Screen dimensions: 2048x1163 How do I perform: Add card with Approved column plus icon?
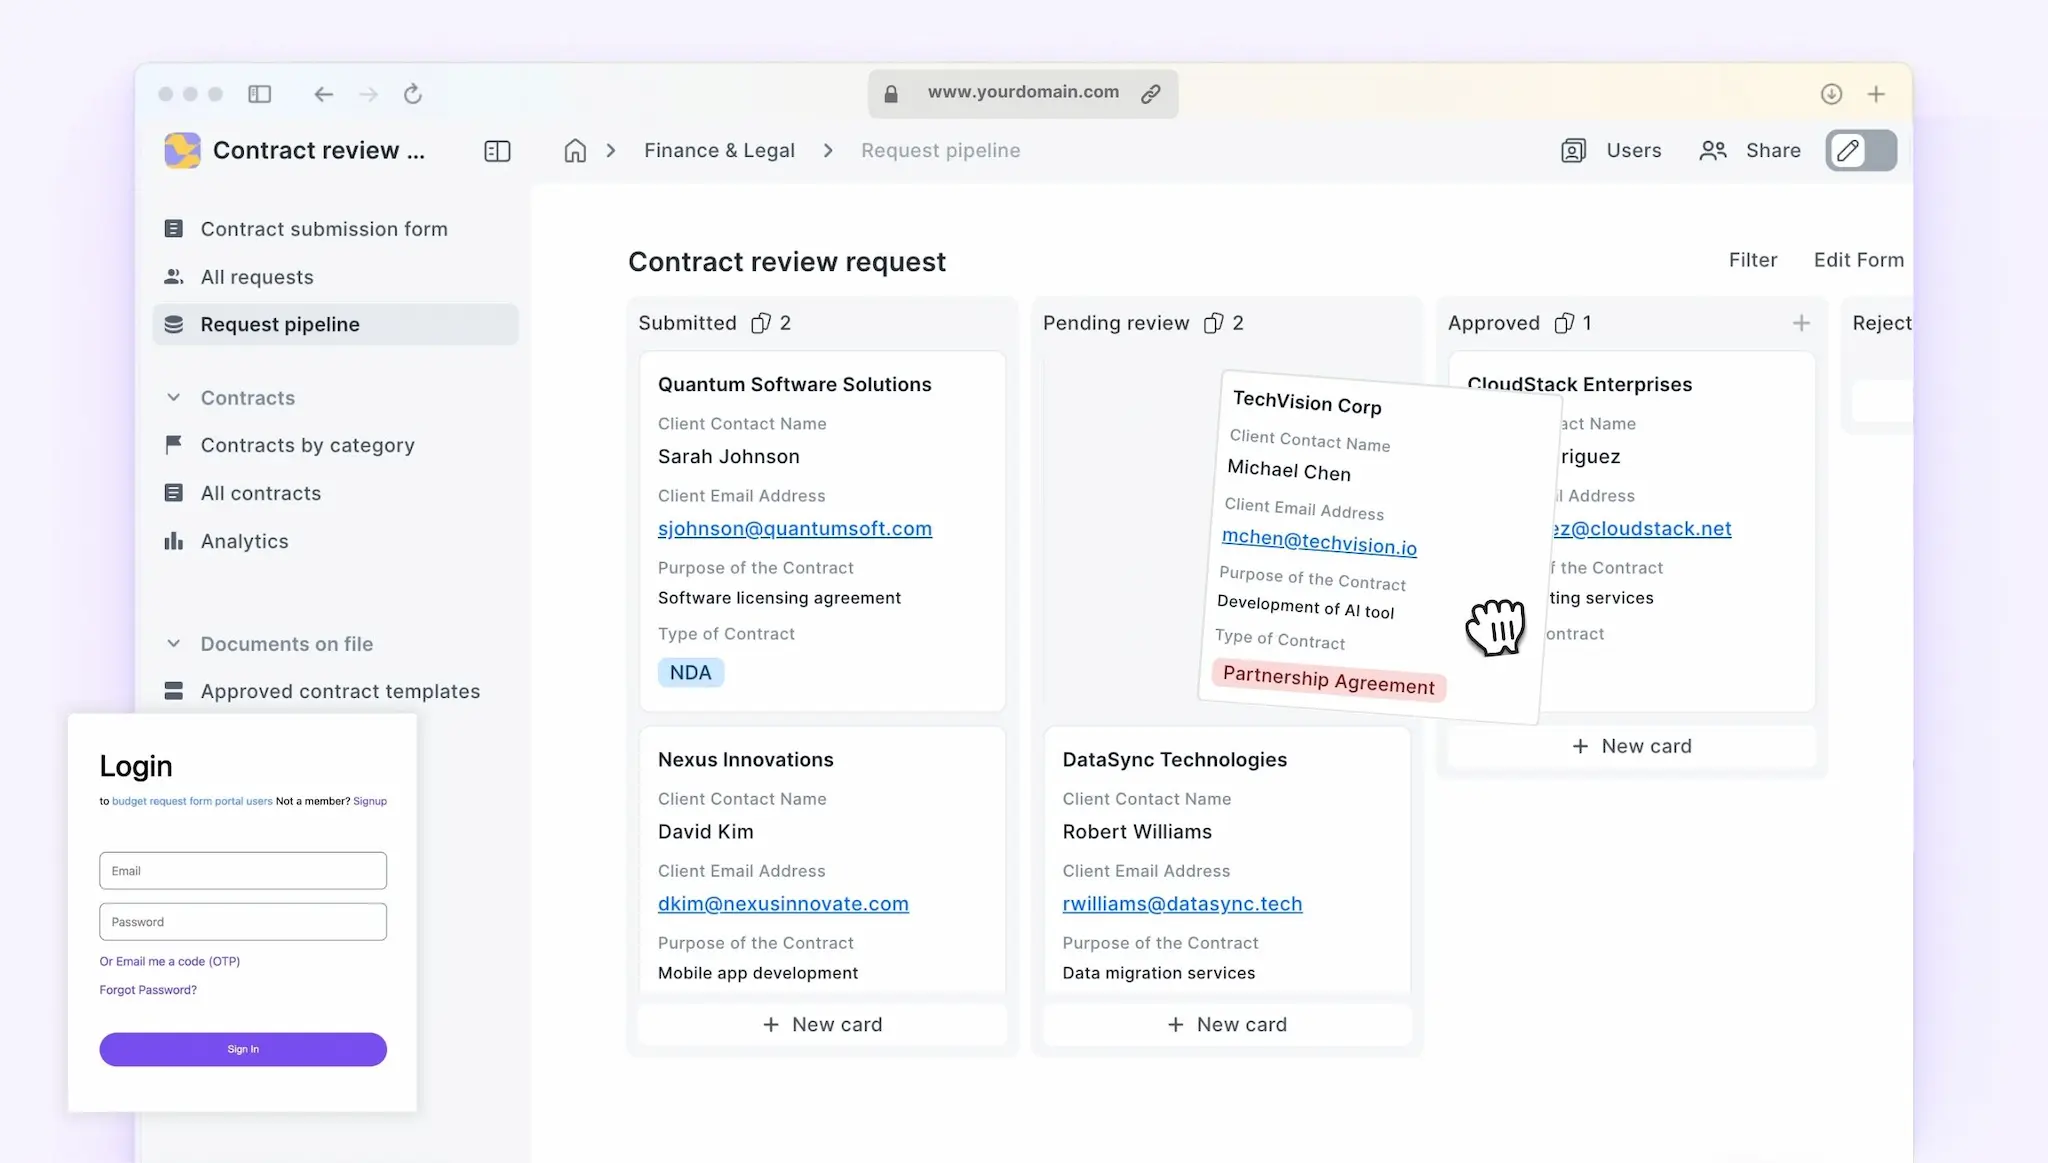(x=1801, y=323)
